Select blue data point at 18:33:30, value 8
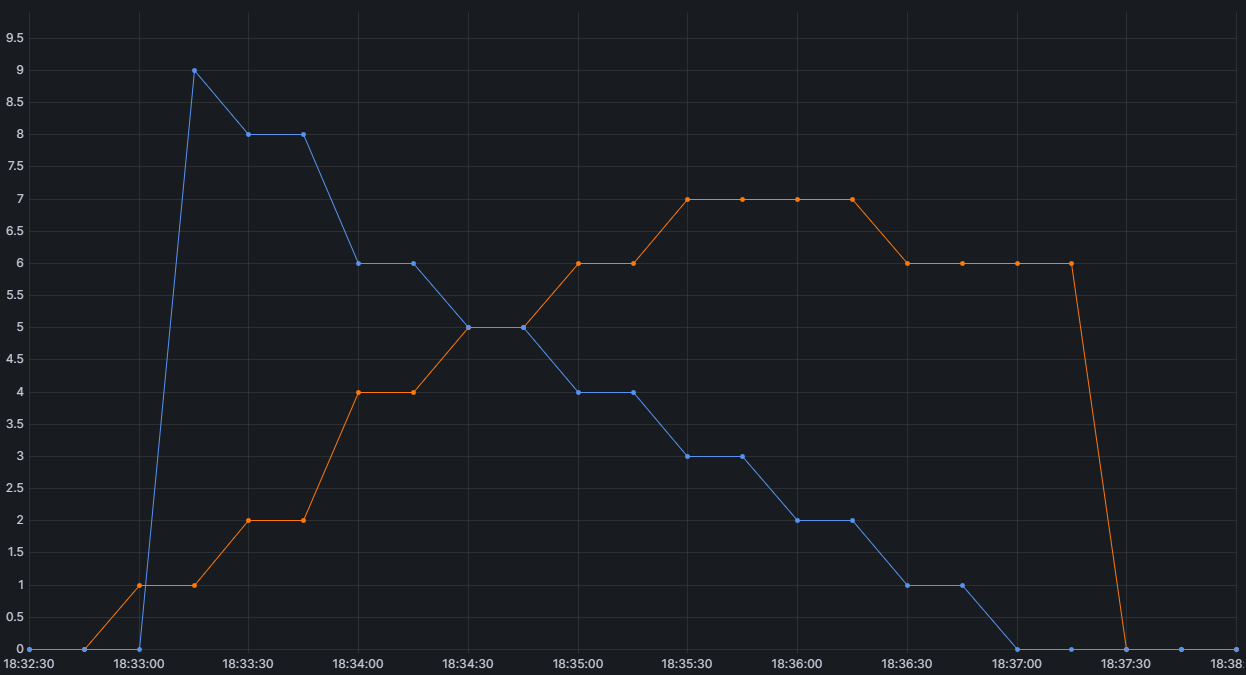The width and height of the screenshot is (1246, 675). pos(248,134)
